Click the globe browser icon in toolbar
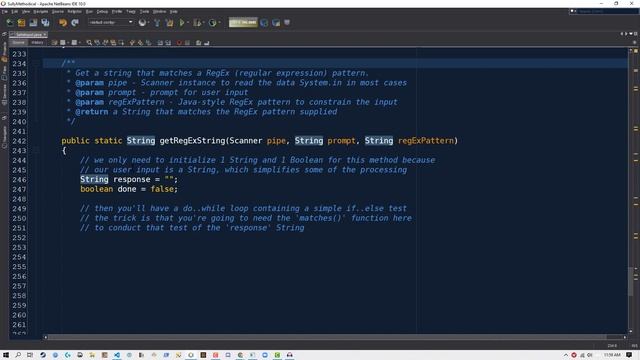This screenshot has width=640, height=360. click(142, 23)
